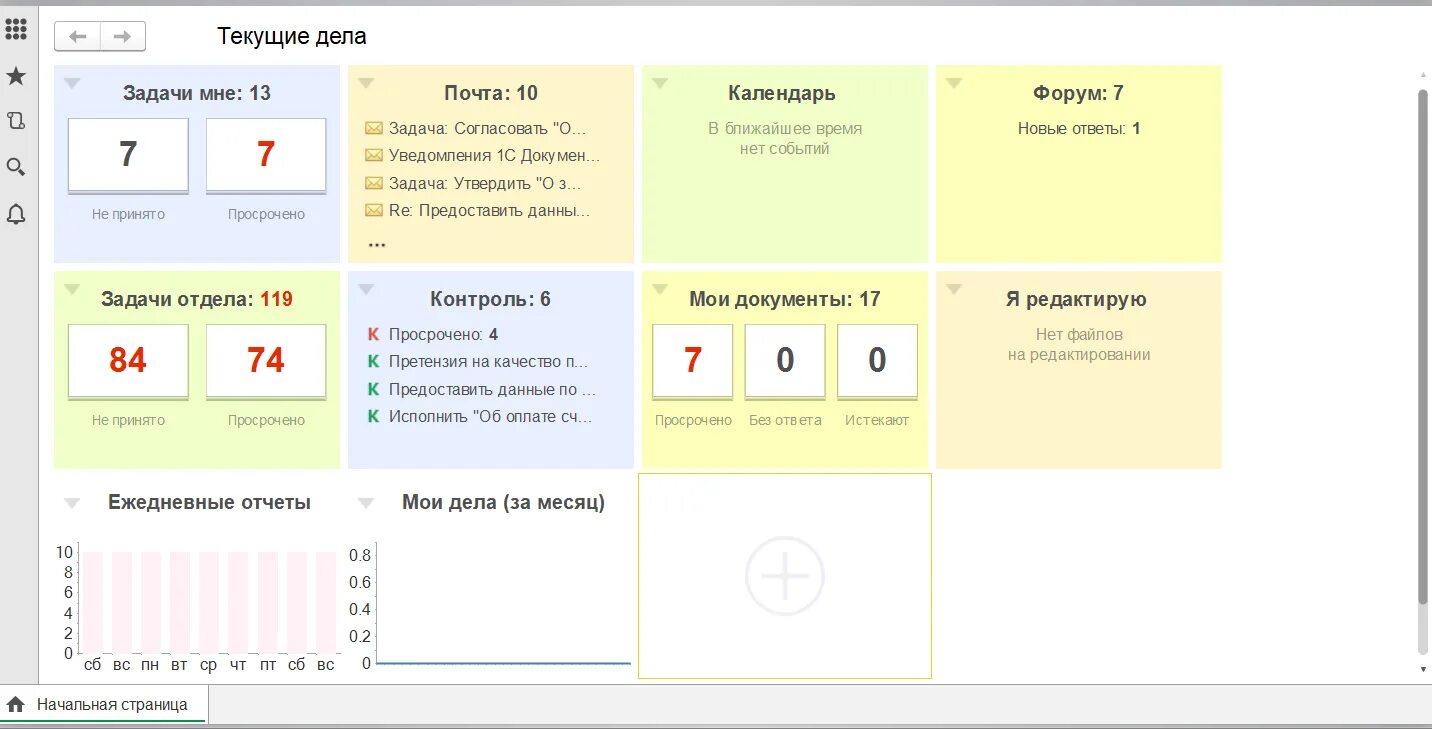Open Мои документы overdue count 7
The height and width of the screenshot is (729, 1432).
tap(693, 361)
